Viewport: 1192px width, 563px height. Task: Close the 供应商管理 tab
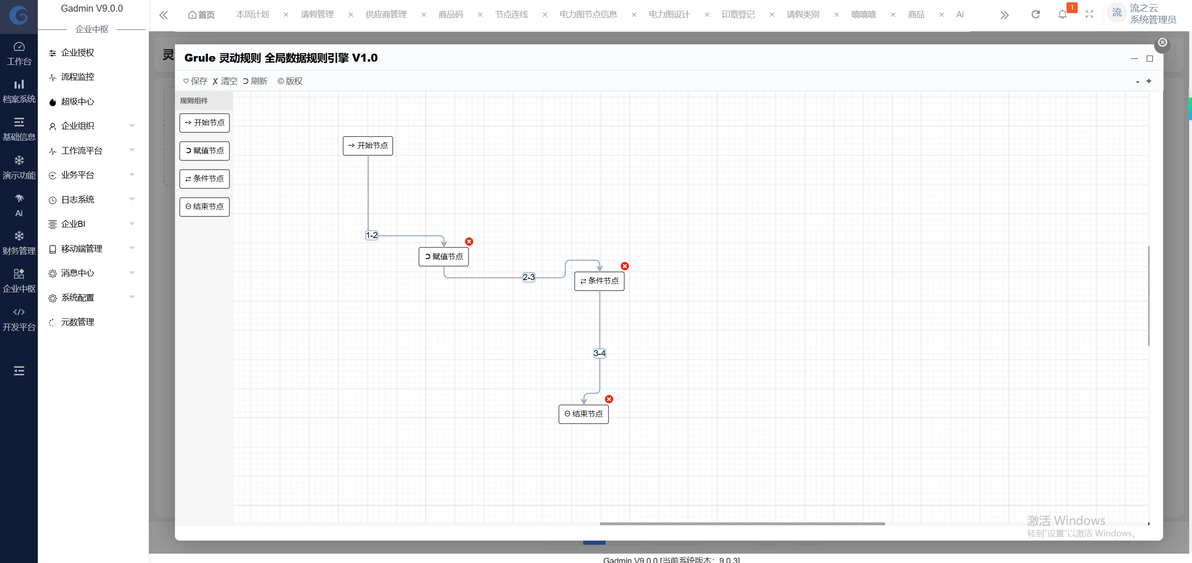[423, 14]
